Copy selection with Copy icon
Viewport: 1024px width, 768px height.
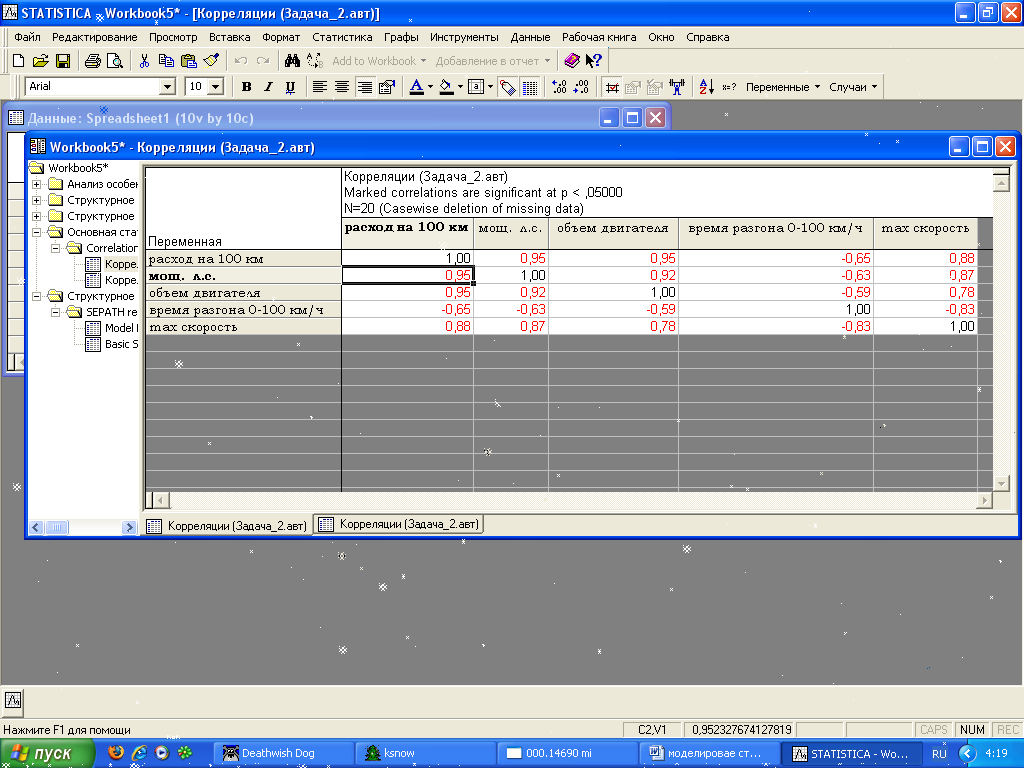point(167,61)
